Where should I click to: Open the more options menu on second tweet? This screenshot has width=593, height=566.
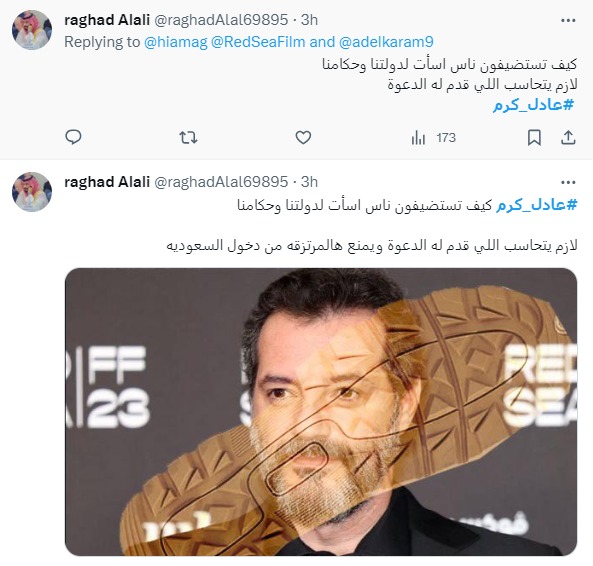coord(568,183)
